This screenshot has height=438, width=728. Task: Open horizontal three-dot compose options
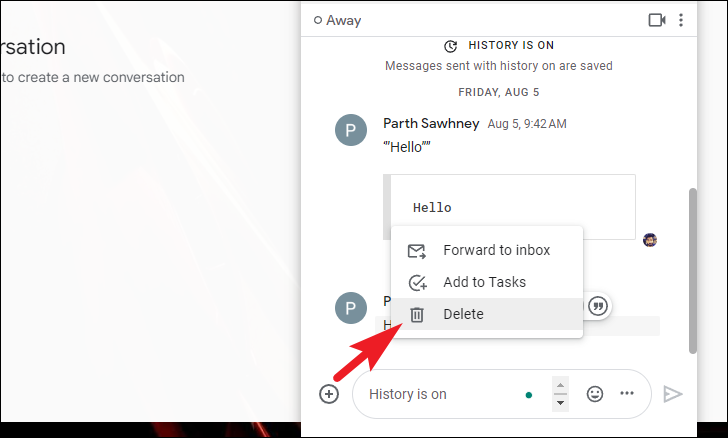pyautogui.click(x=627, y=393)
